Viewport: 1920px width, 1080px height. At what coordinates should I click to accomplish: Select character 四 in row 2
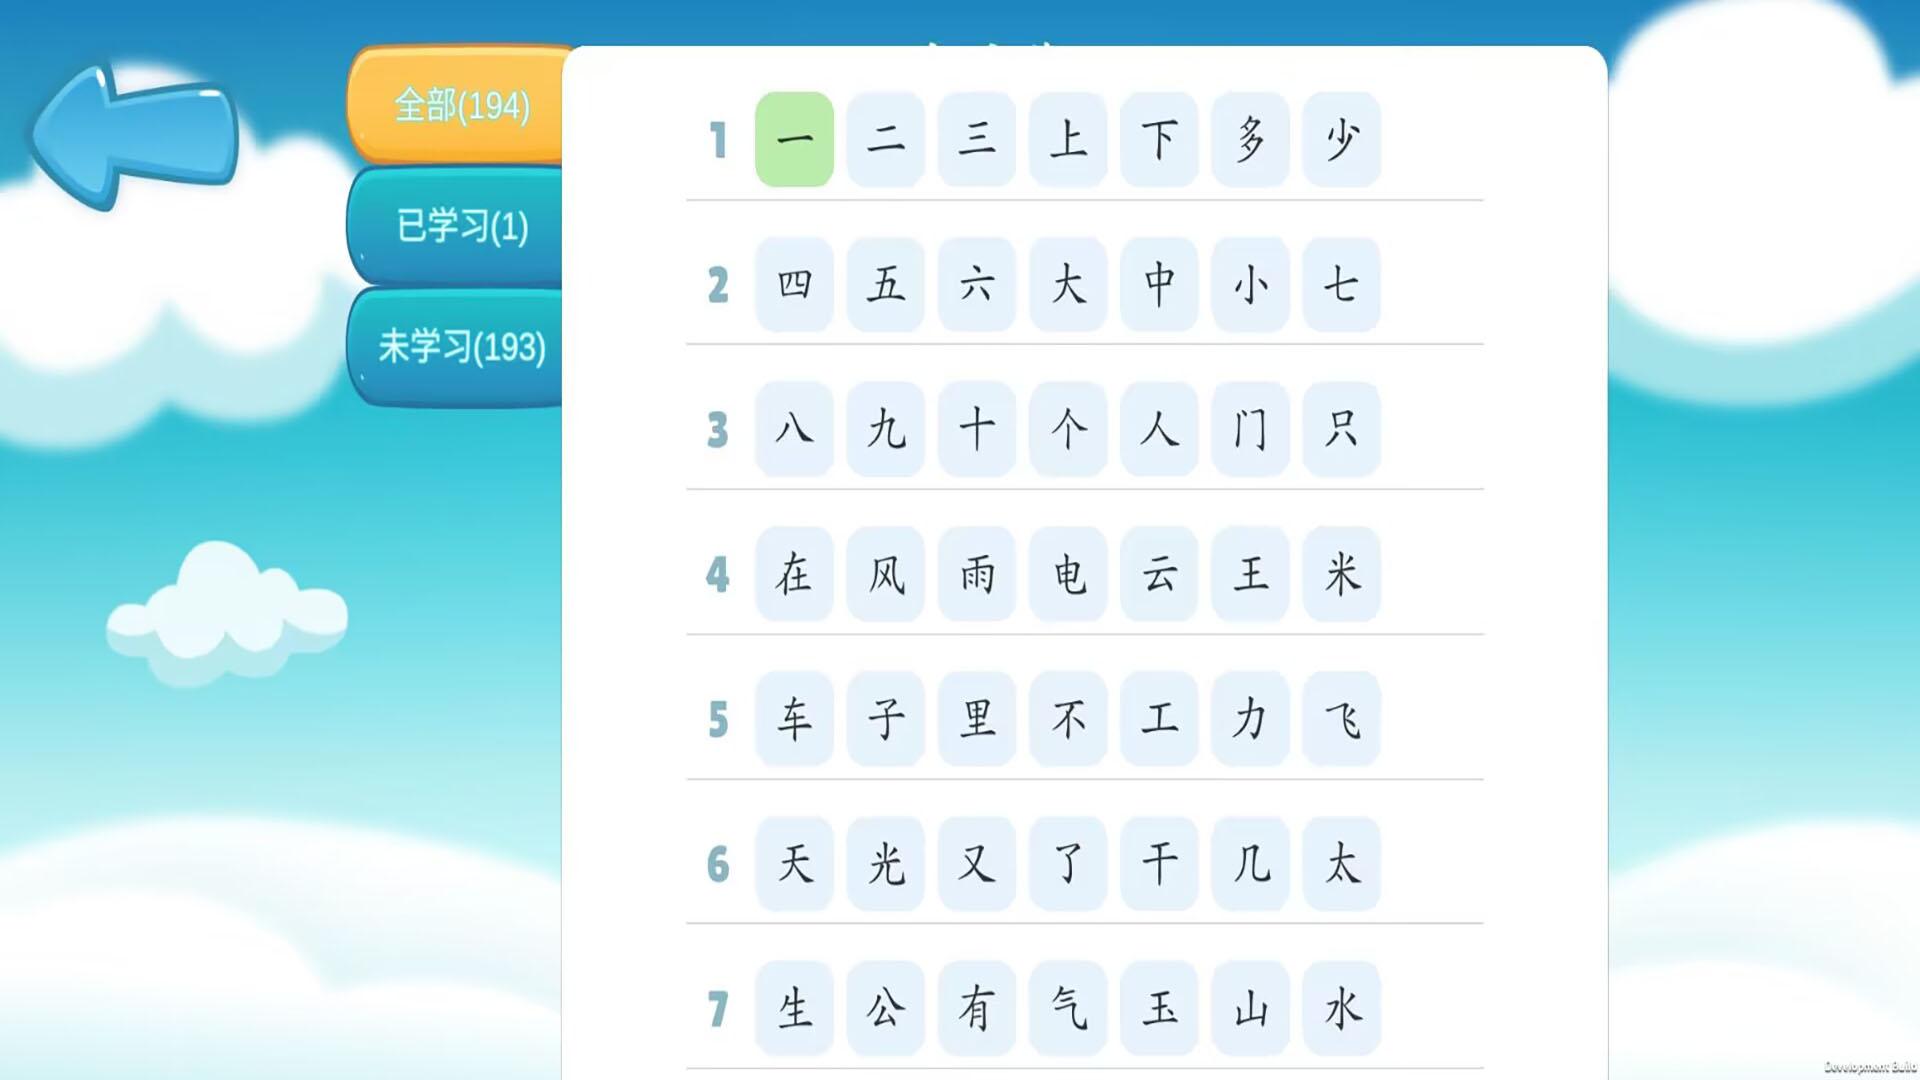point(794,285)
